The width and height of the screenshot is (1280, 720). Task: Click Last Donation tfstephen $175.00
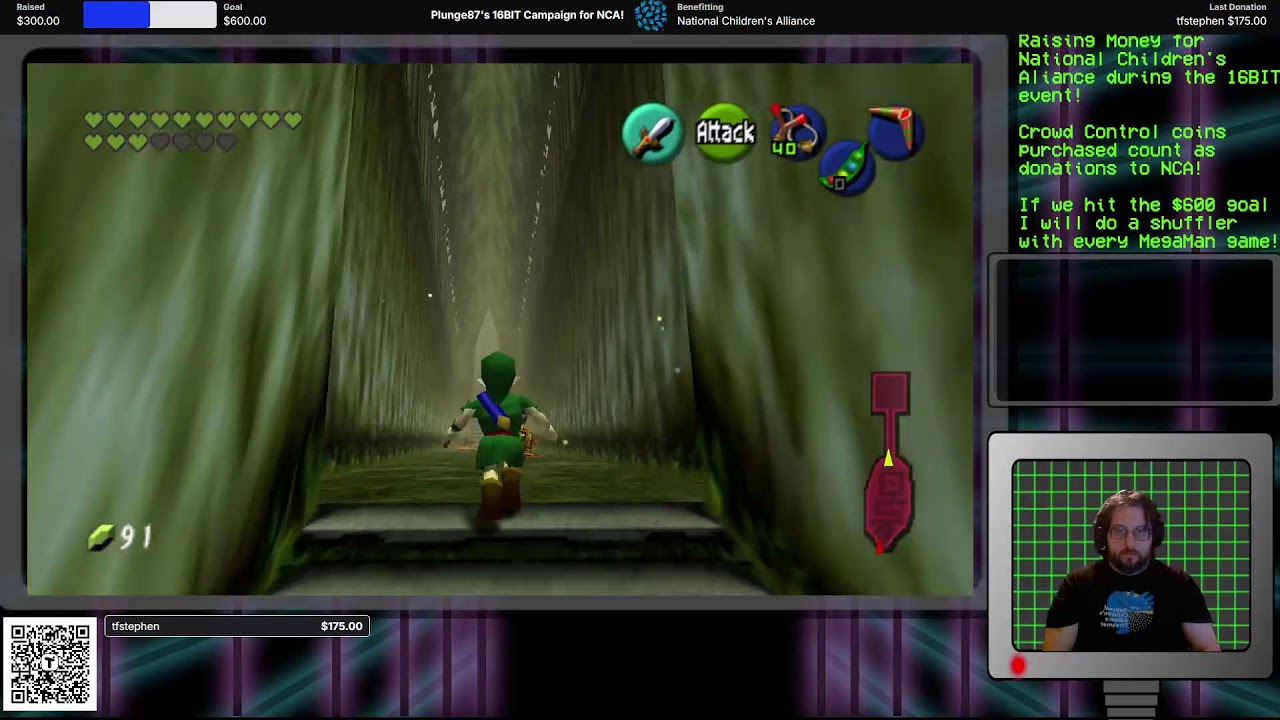tap(1221, 14)
